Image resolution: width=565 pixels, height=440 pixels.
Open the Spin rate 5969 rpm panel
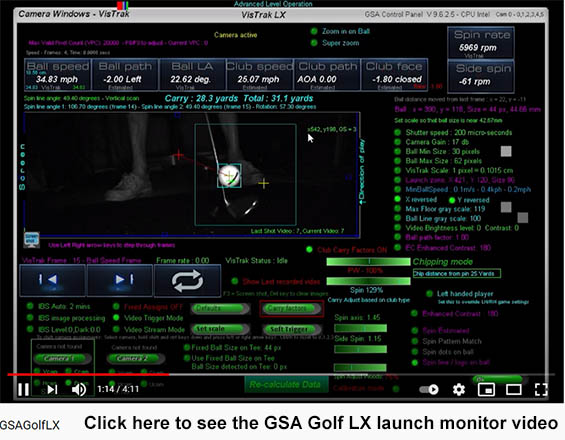(x=481, y=43)
